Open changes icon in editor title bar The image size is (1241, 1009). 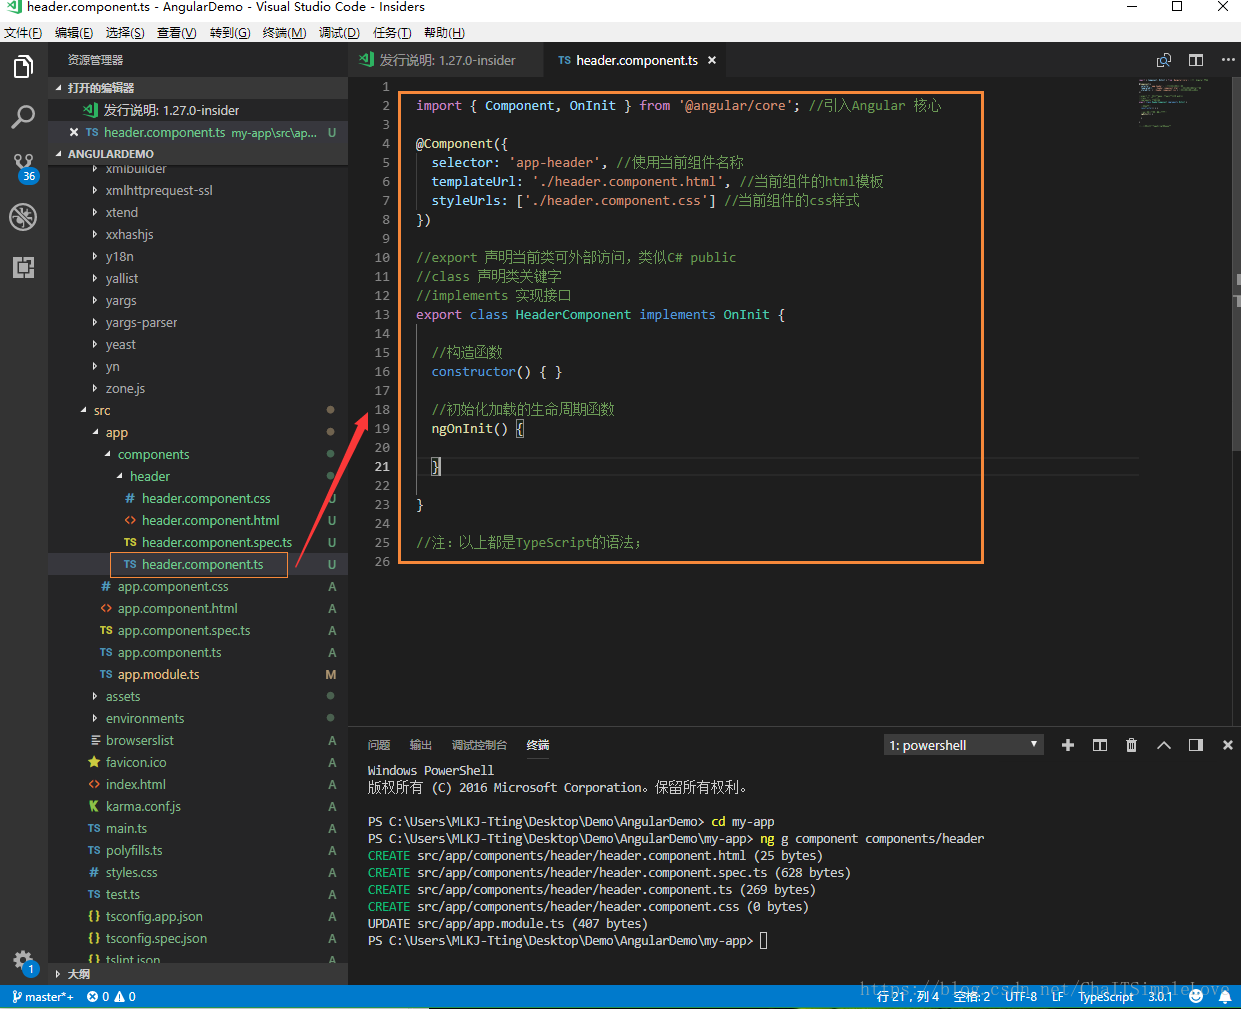pos(1164,60)
